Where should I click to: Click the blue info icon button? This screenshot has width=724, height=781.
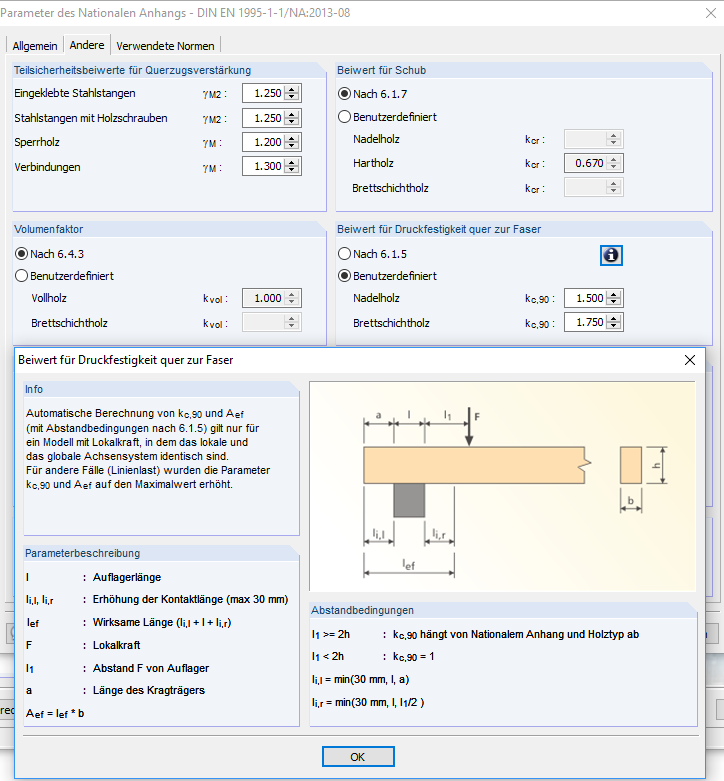click(x=611, y=255)
